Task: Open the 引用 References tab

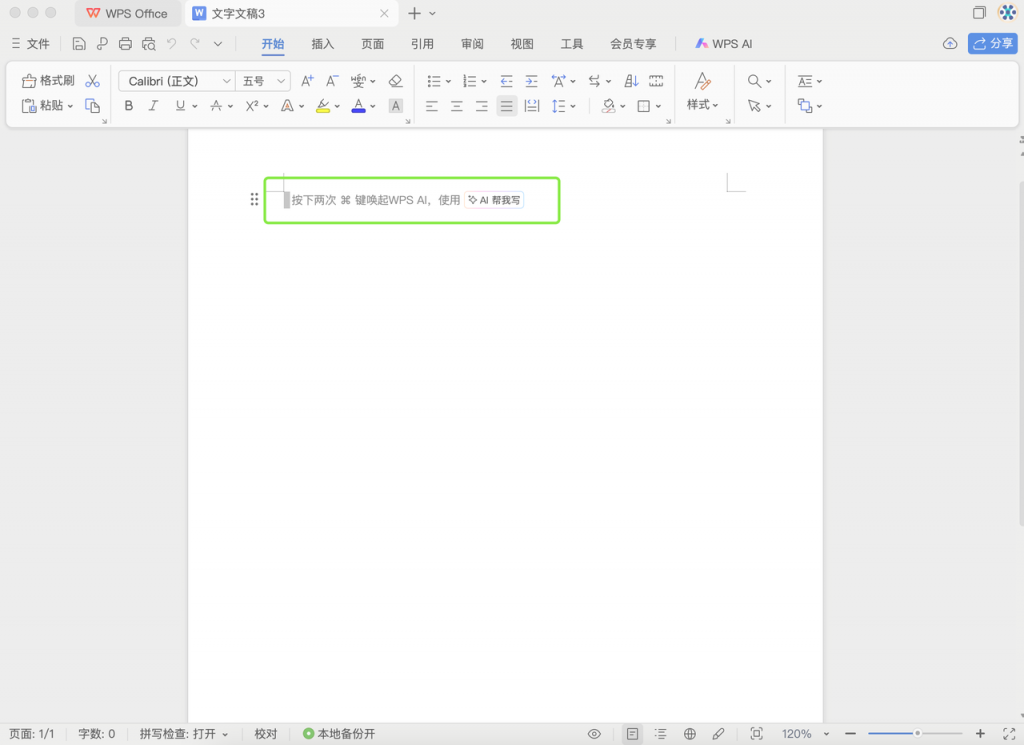Action: pyautogui.click(x=422, y=44)
